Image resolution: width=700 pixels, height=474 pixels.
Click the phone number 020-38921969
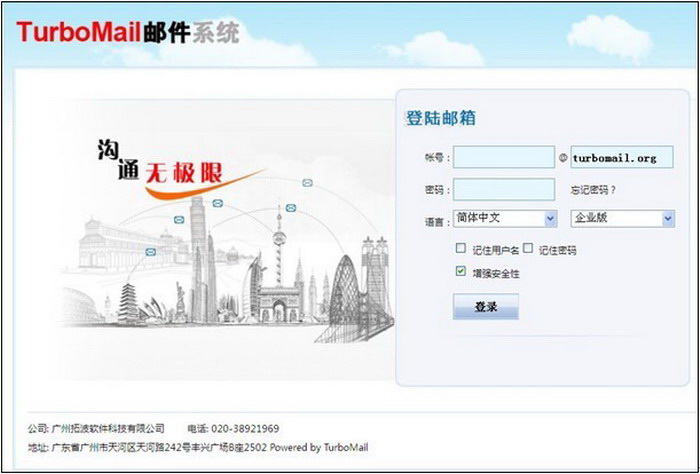[245, 429]
